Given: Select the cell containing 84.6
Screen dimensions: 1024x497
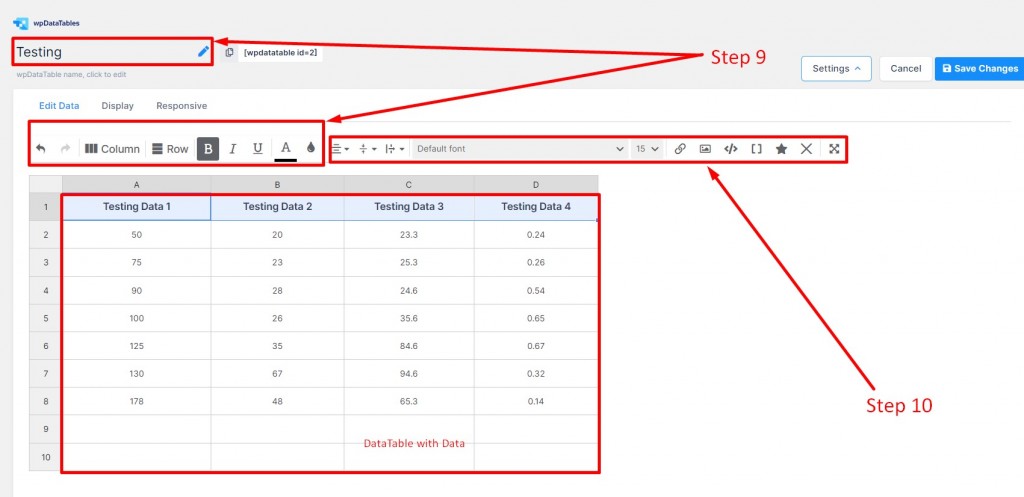Looking at the screenshot, I should point(409,346).
